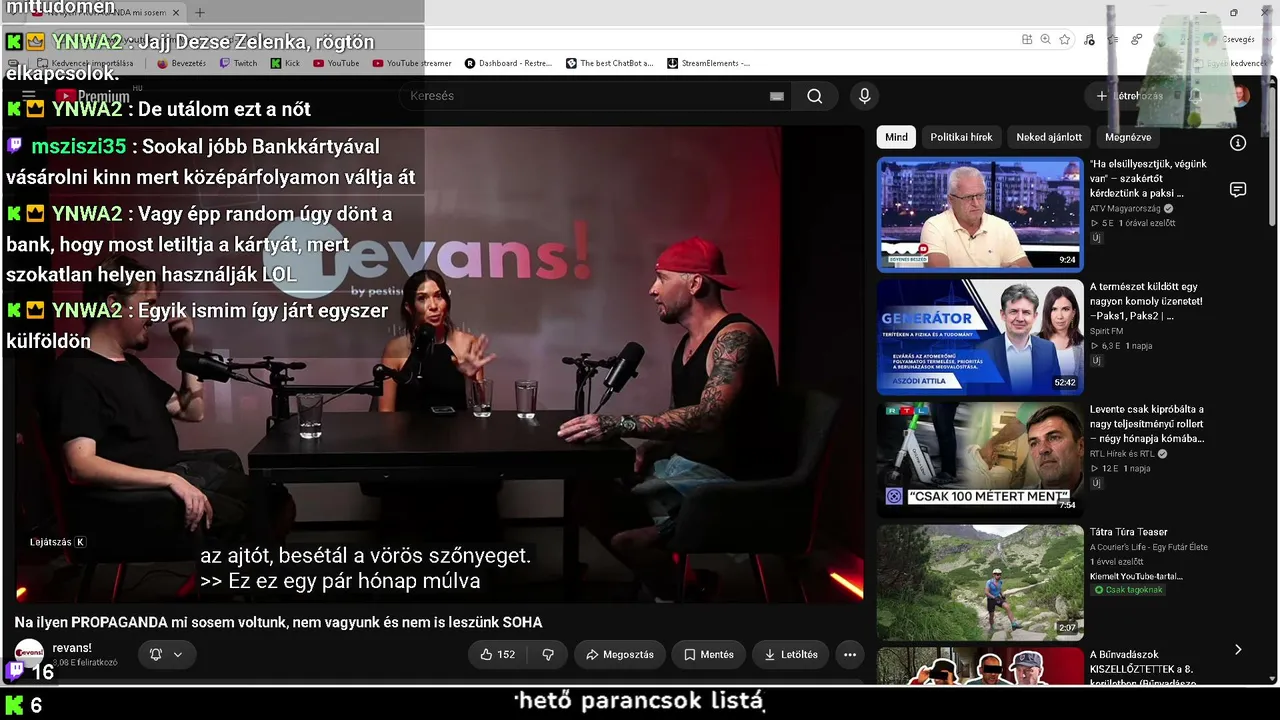Open the revans! channel avatar
Viewport: 1280px width, 720px height.
[x=30, y=654]
